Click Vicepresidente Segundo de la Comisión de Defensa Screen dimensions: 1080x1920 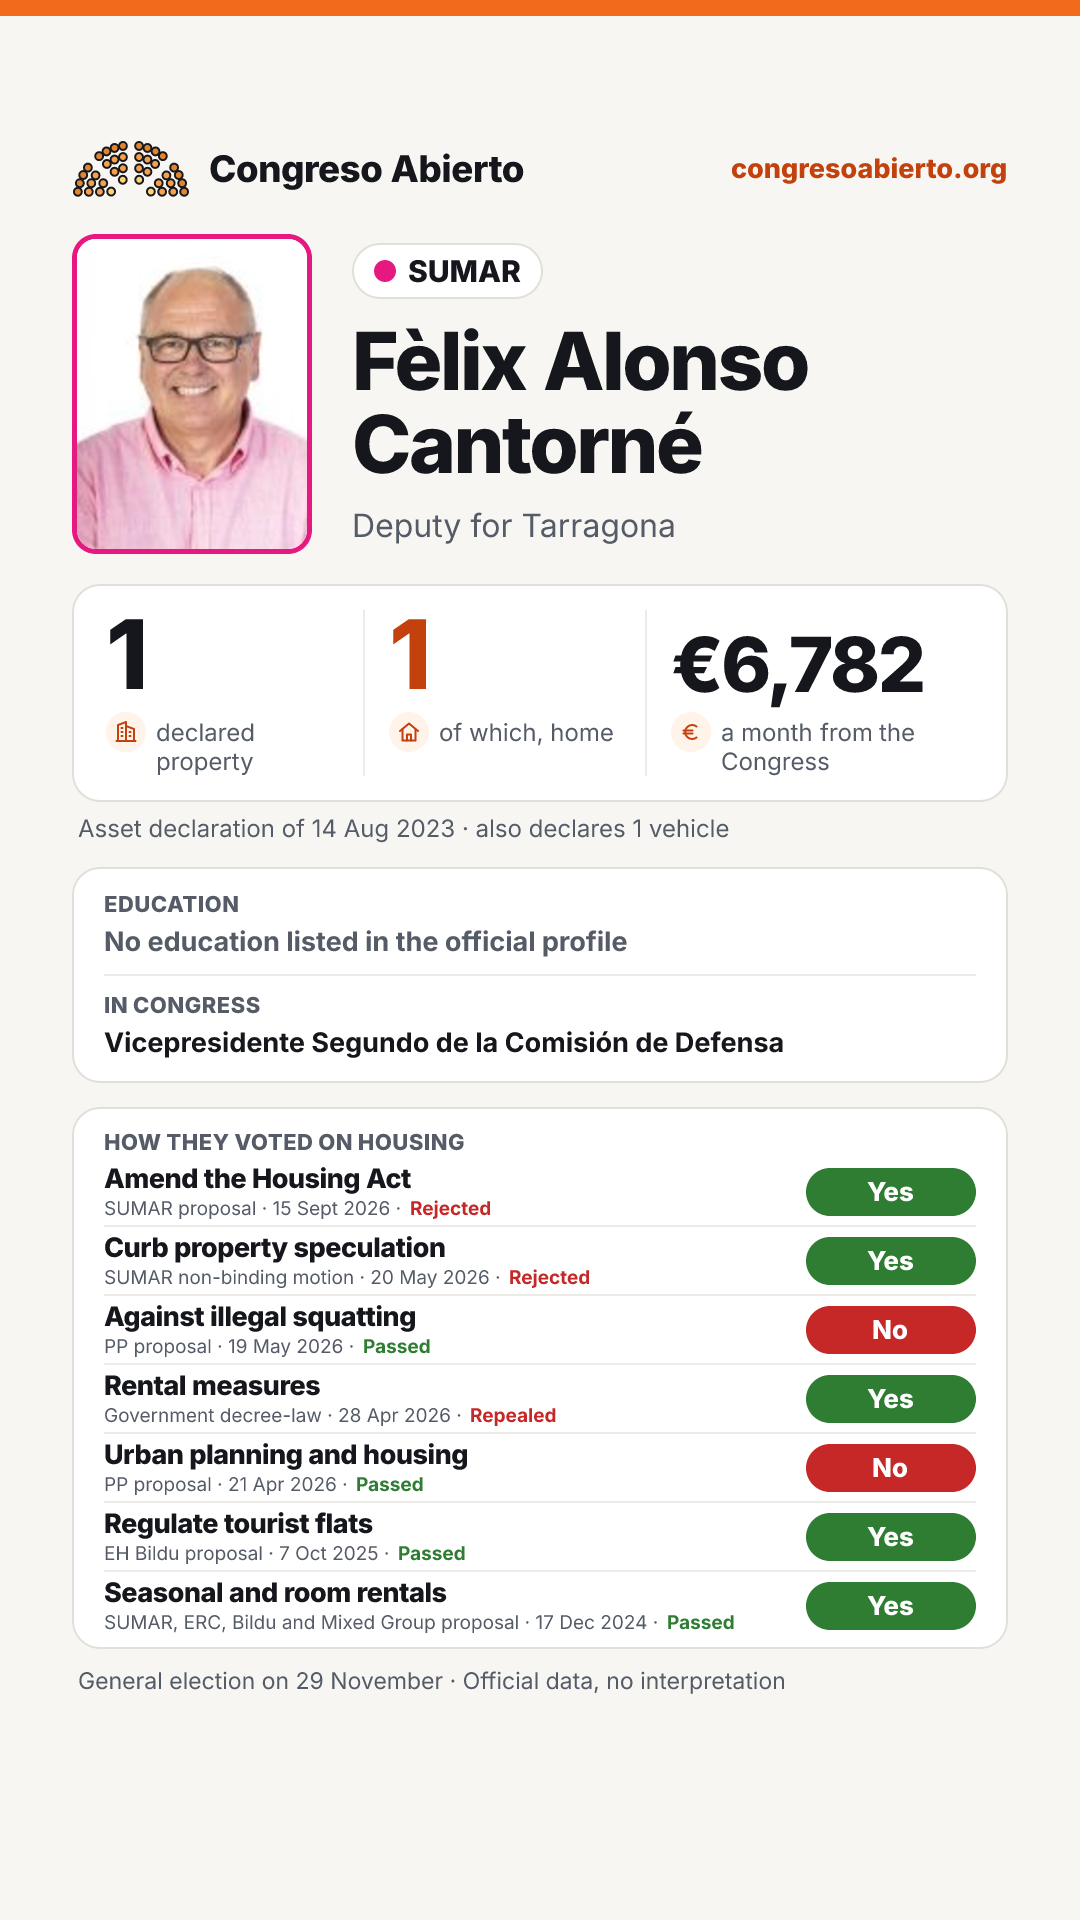444,1043
